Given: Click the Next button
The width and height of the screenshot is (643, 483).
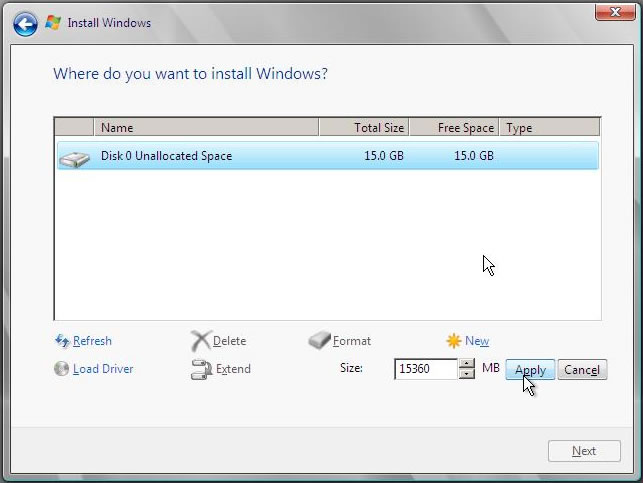Looking at the screenshot, I should pyautogui.click(x=583, y=451).
